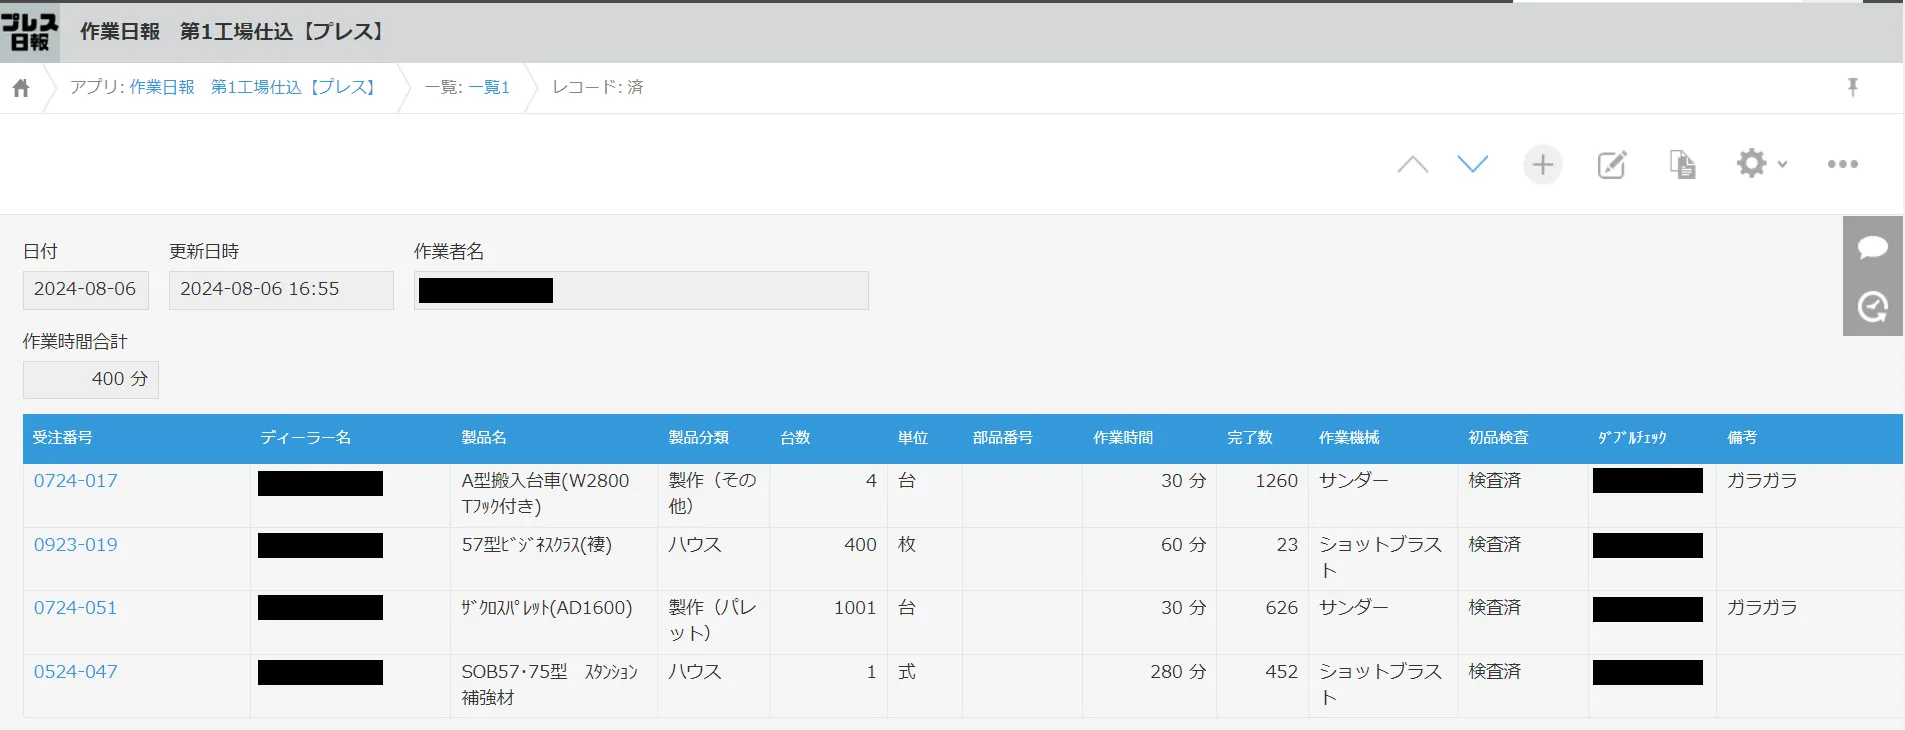
Task: Open the gear settings dropdown
Action: (1760, 164)
